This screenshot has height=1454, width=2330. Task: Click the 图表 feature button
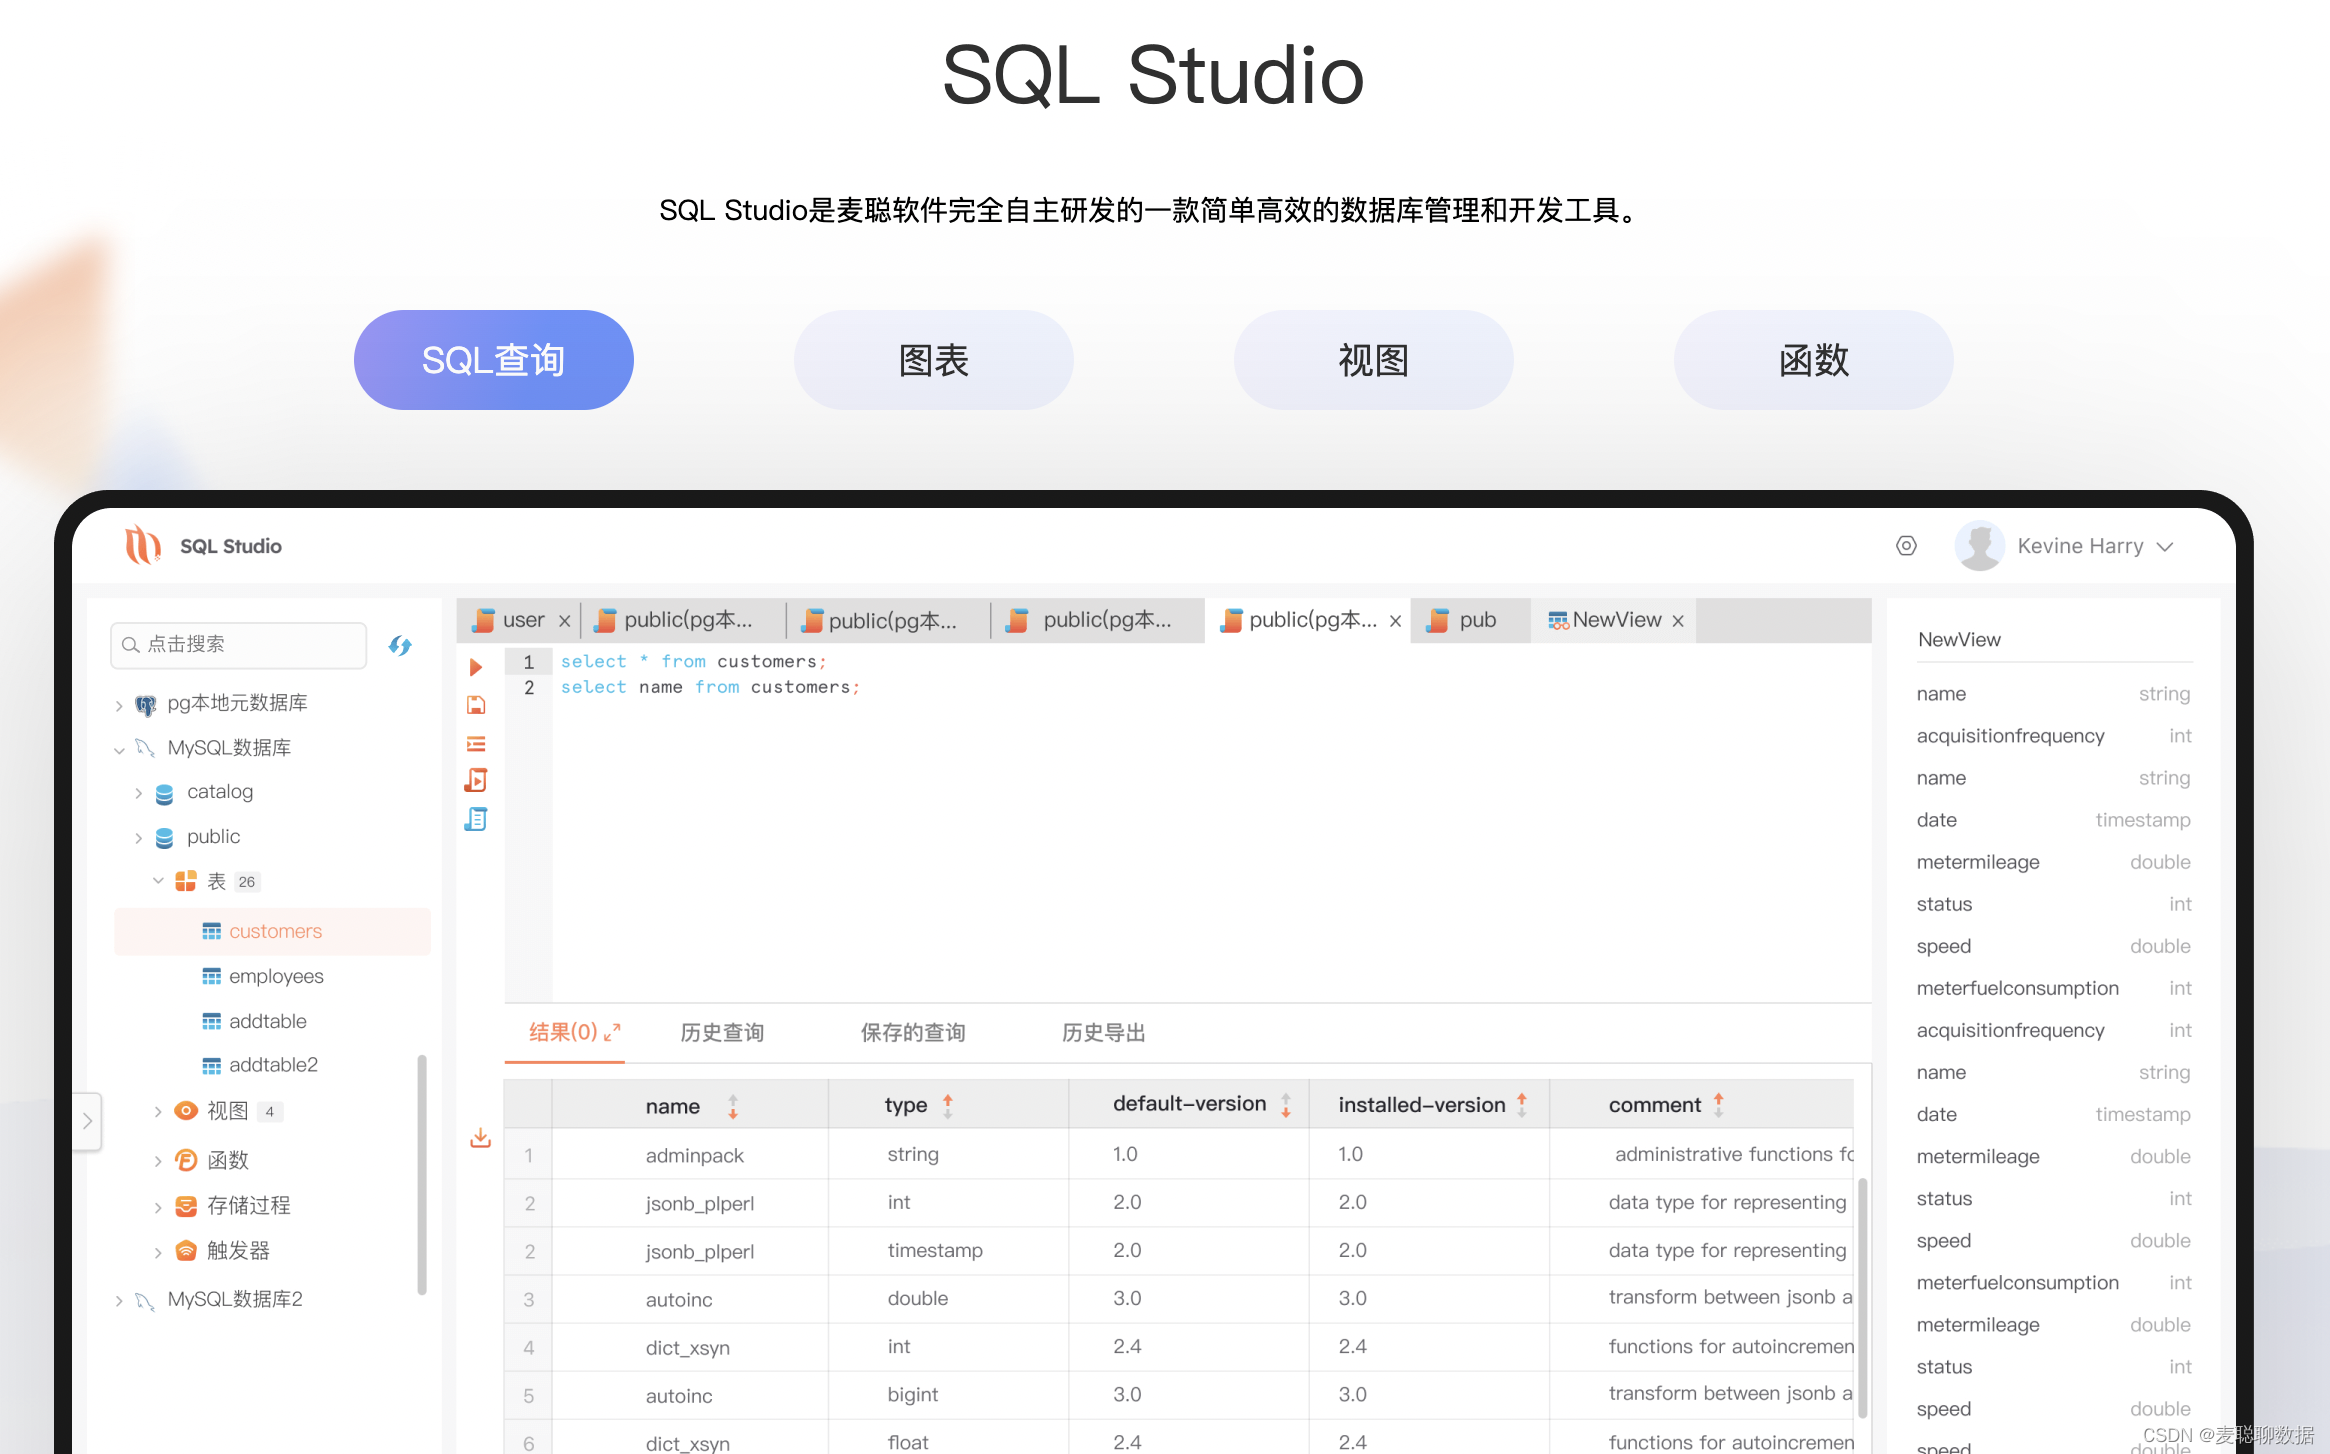pyautogui.click(x=933, y=360)
